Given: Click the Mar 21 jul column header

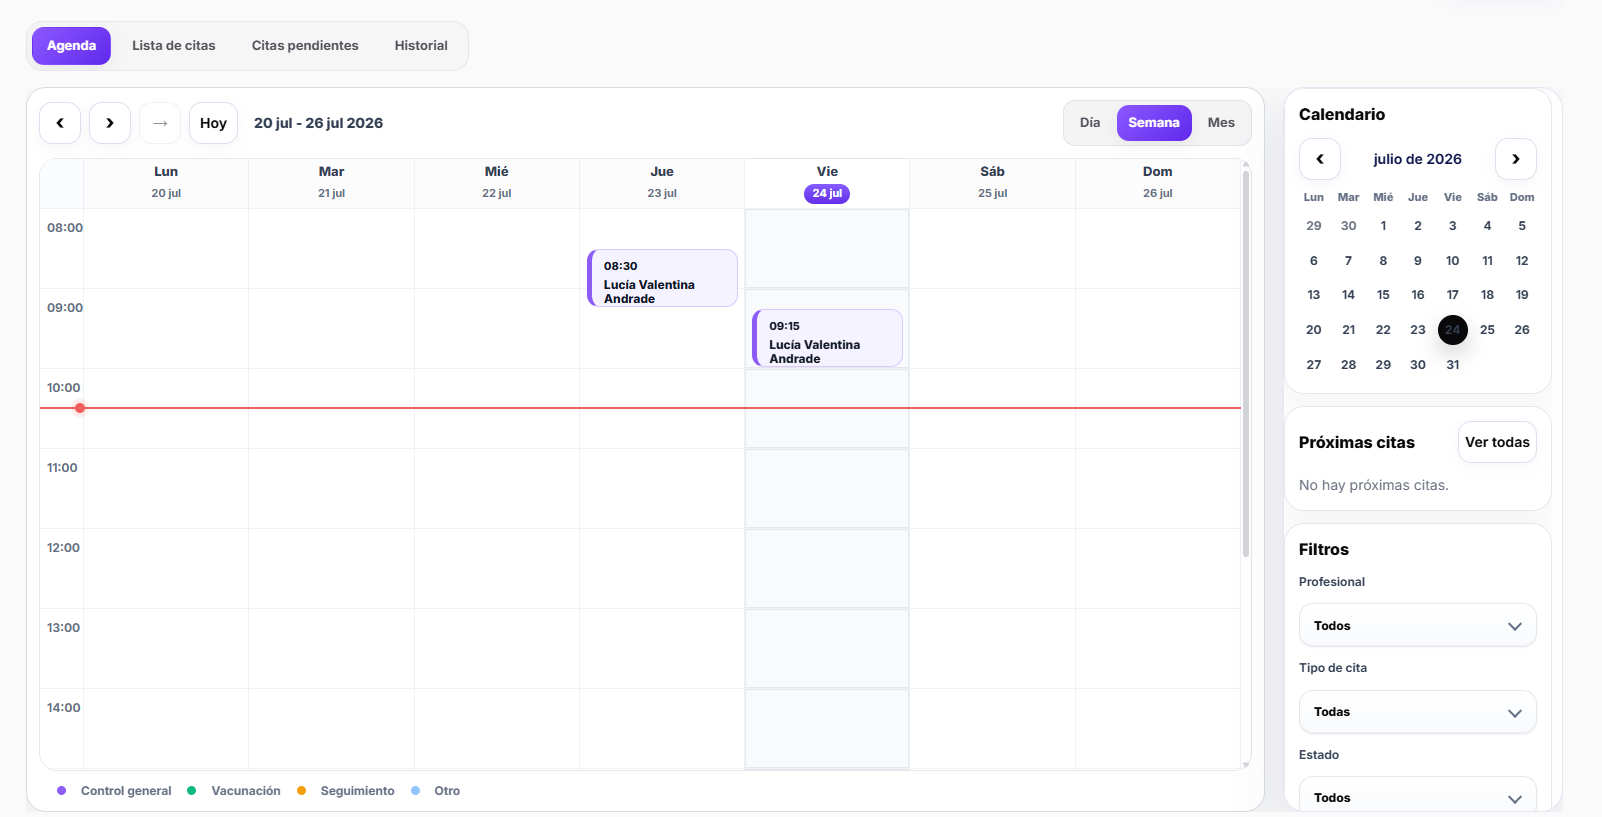Looking at the screenshot, I should 331,183.
